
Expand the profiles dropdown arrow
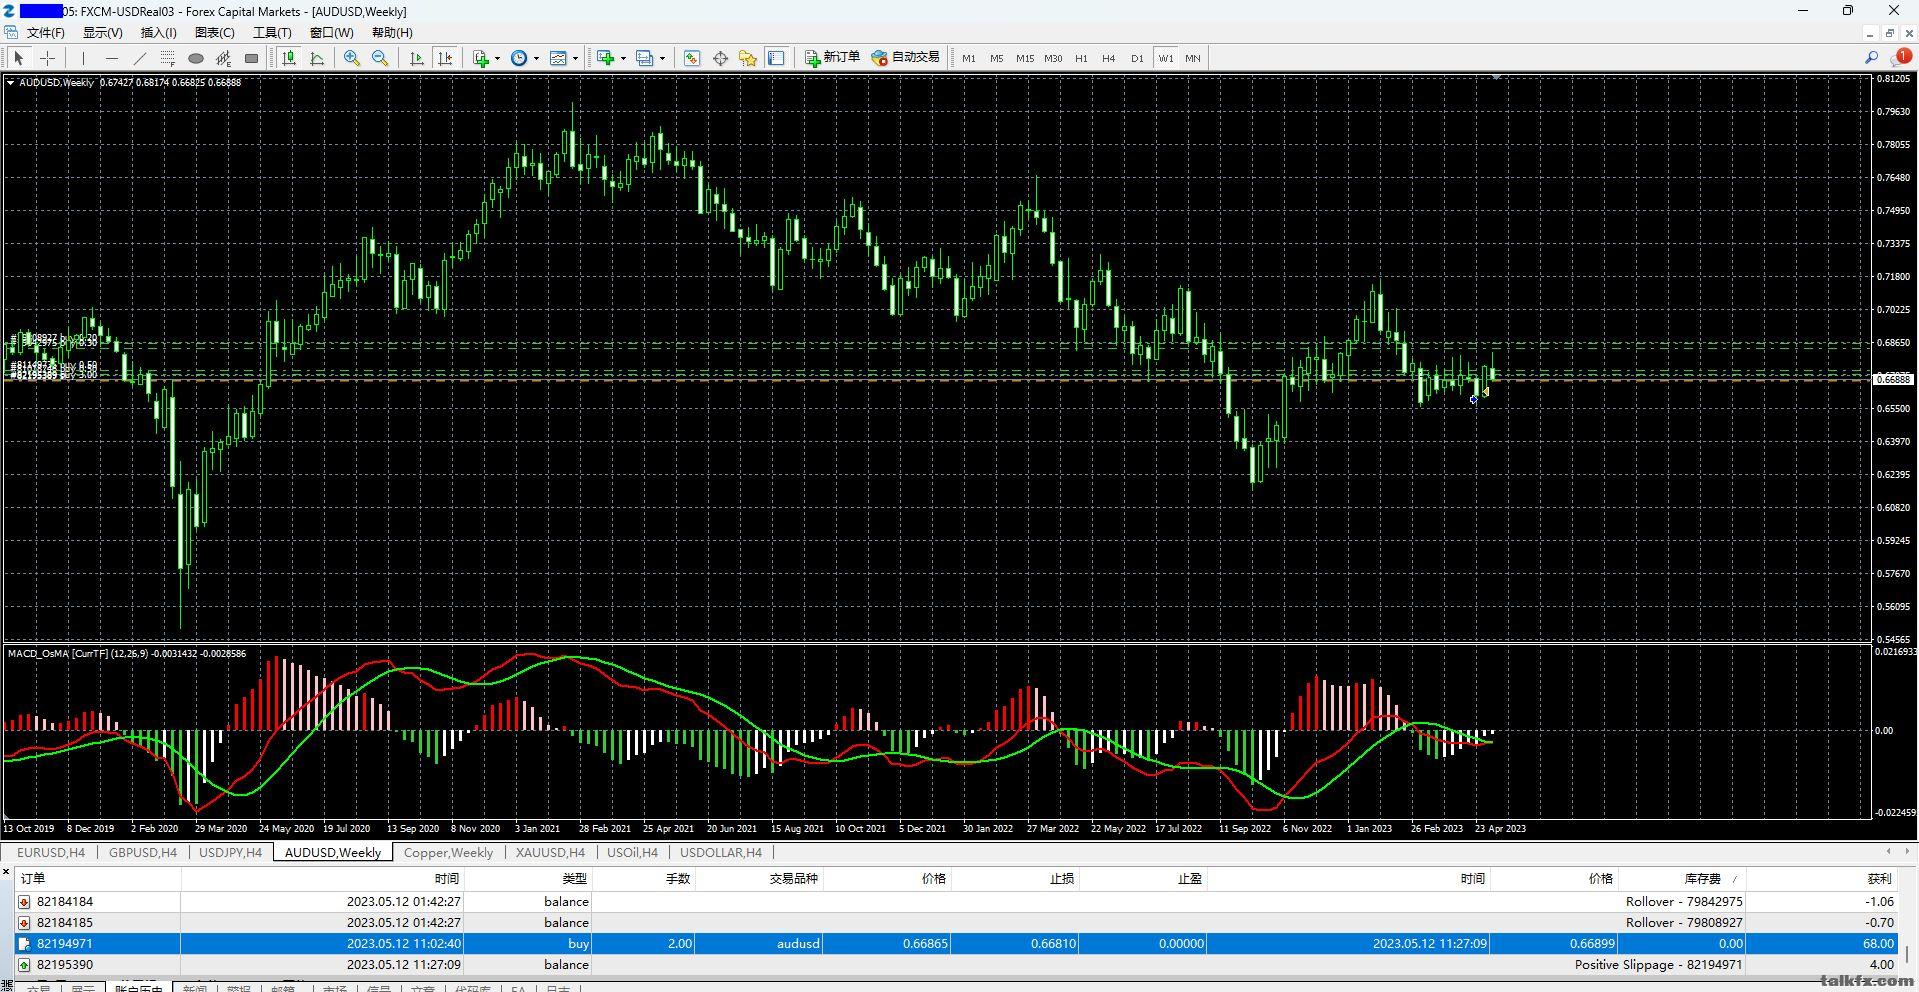[x=662, y=58]
